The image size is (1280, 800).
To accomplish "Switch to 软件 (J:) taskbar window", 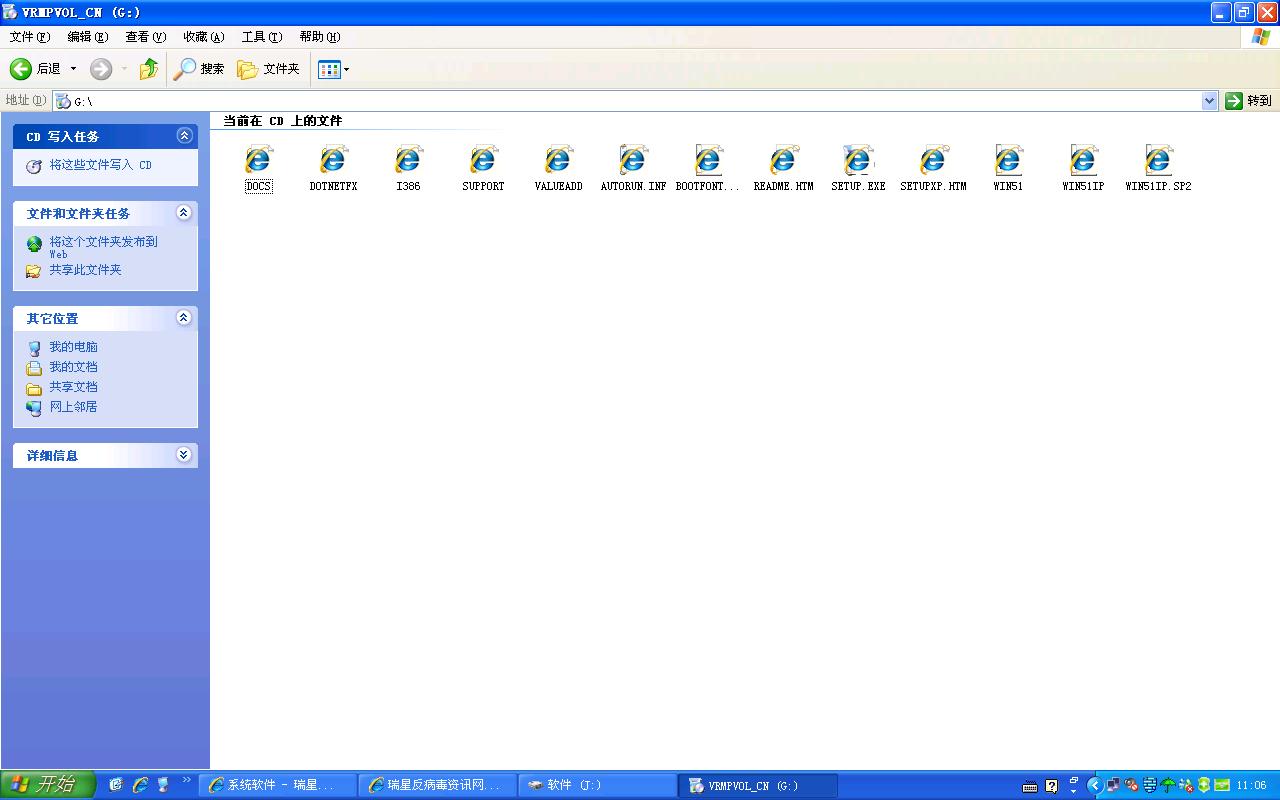I will click(598, 785).
